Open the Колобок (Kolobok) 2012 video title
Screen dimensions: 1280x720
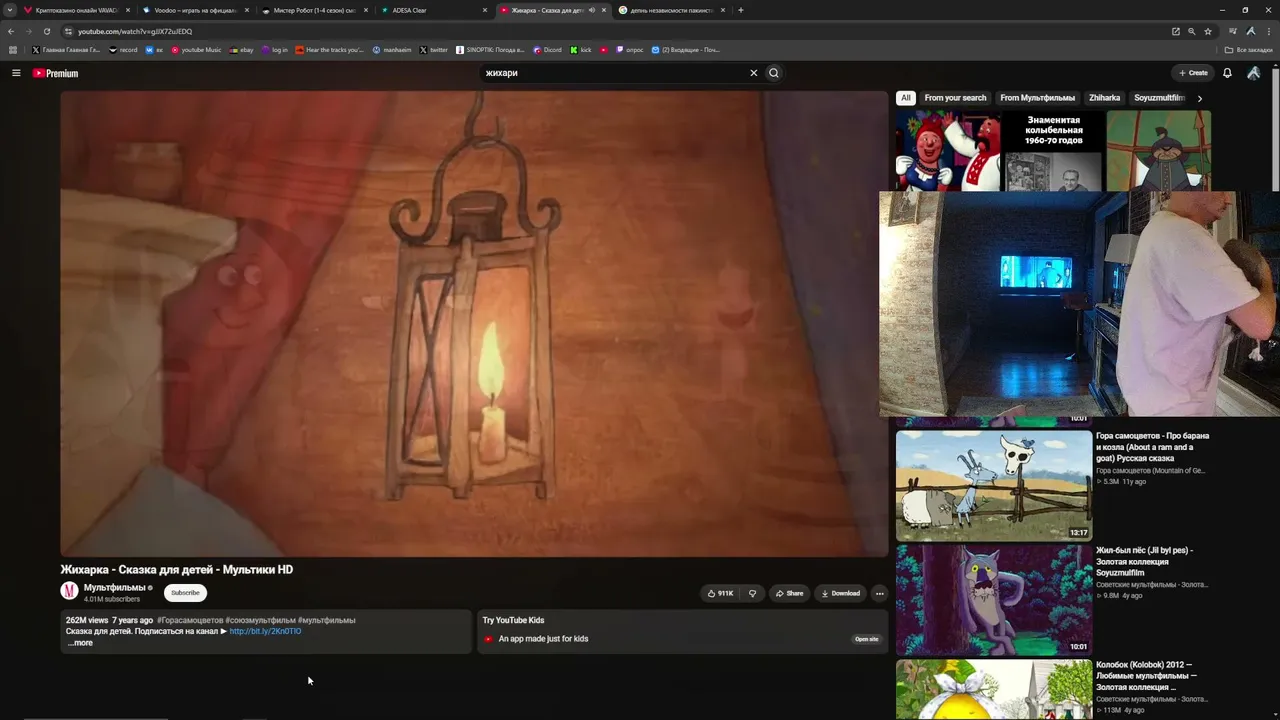click(1146, 676)
